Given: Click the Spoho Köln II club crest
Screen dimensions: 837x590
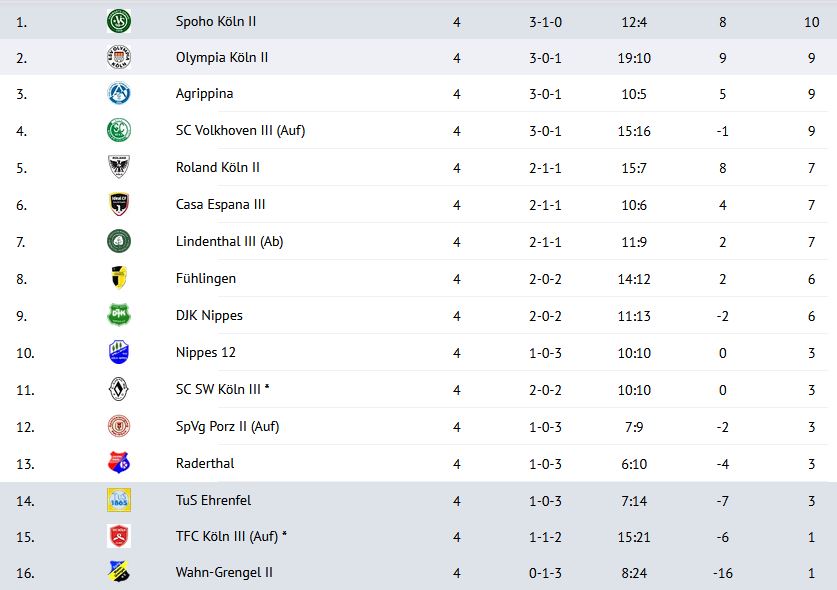Looking at the screenshot, I should point(119,21).
